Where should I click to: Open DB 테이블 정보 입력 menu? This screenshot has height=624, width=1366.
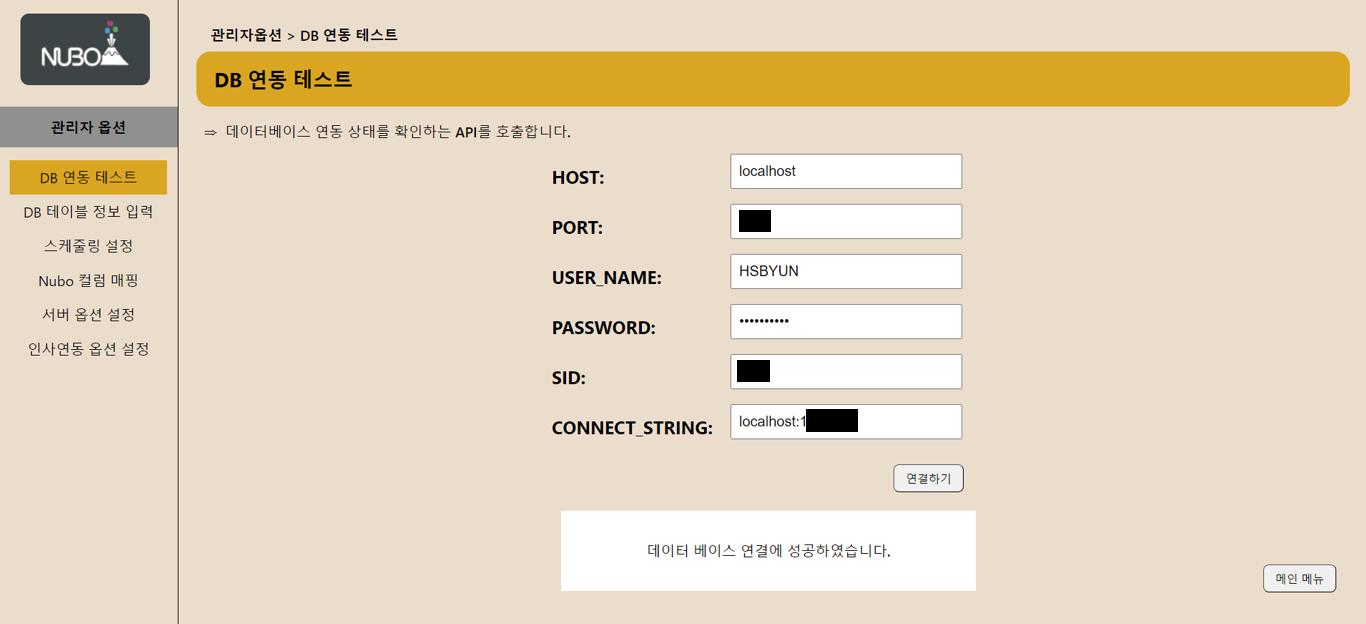click(x=88, y=212)
